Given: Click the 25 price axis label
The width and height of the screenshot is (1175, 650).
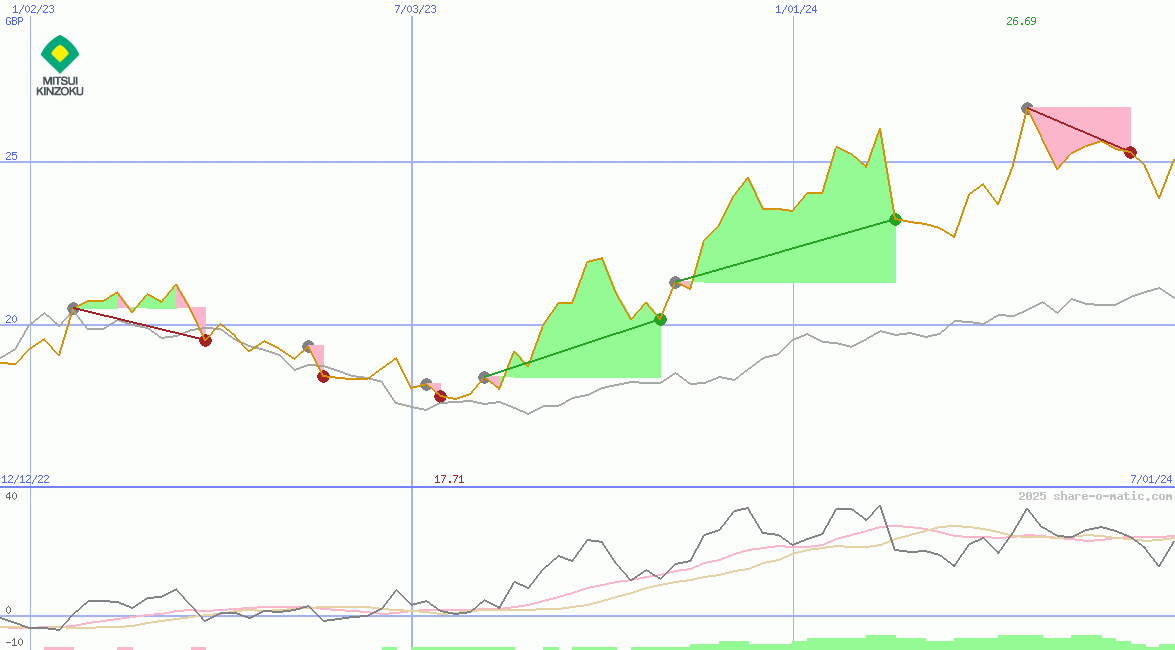Looking at the screenshot, I should click(10, 157).
